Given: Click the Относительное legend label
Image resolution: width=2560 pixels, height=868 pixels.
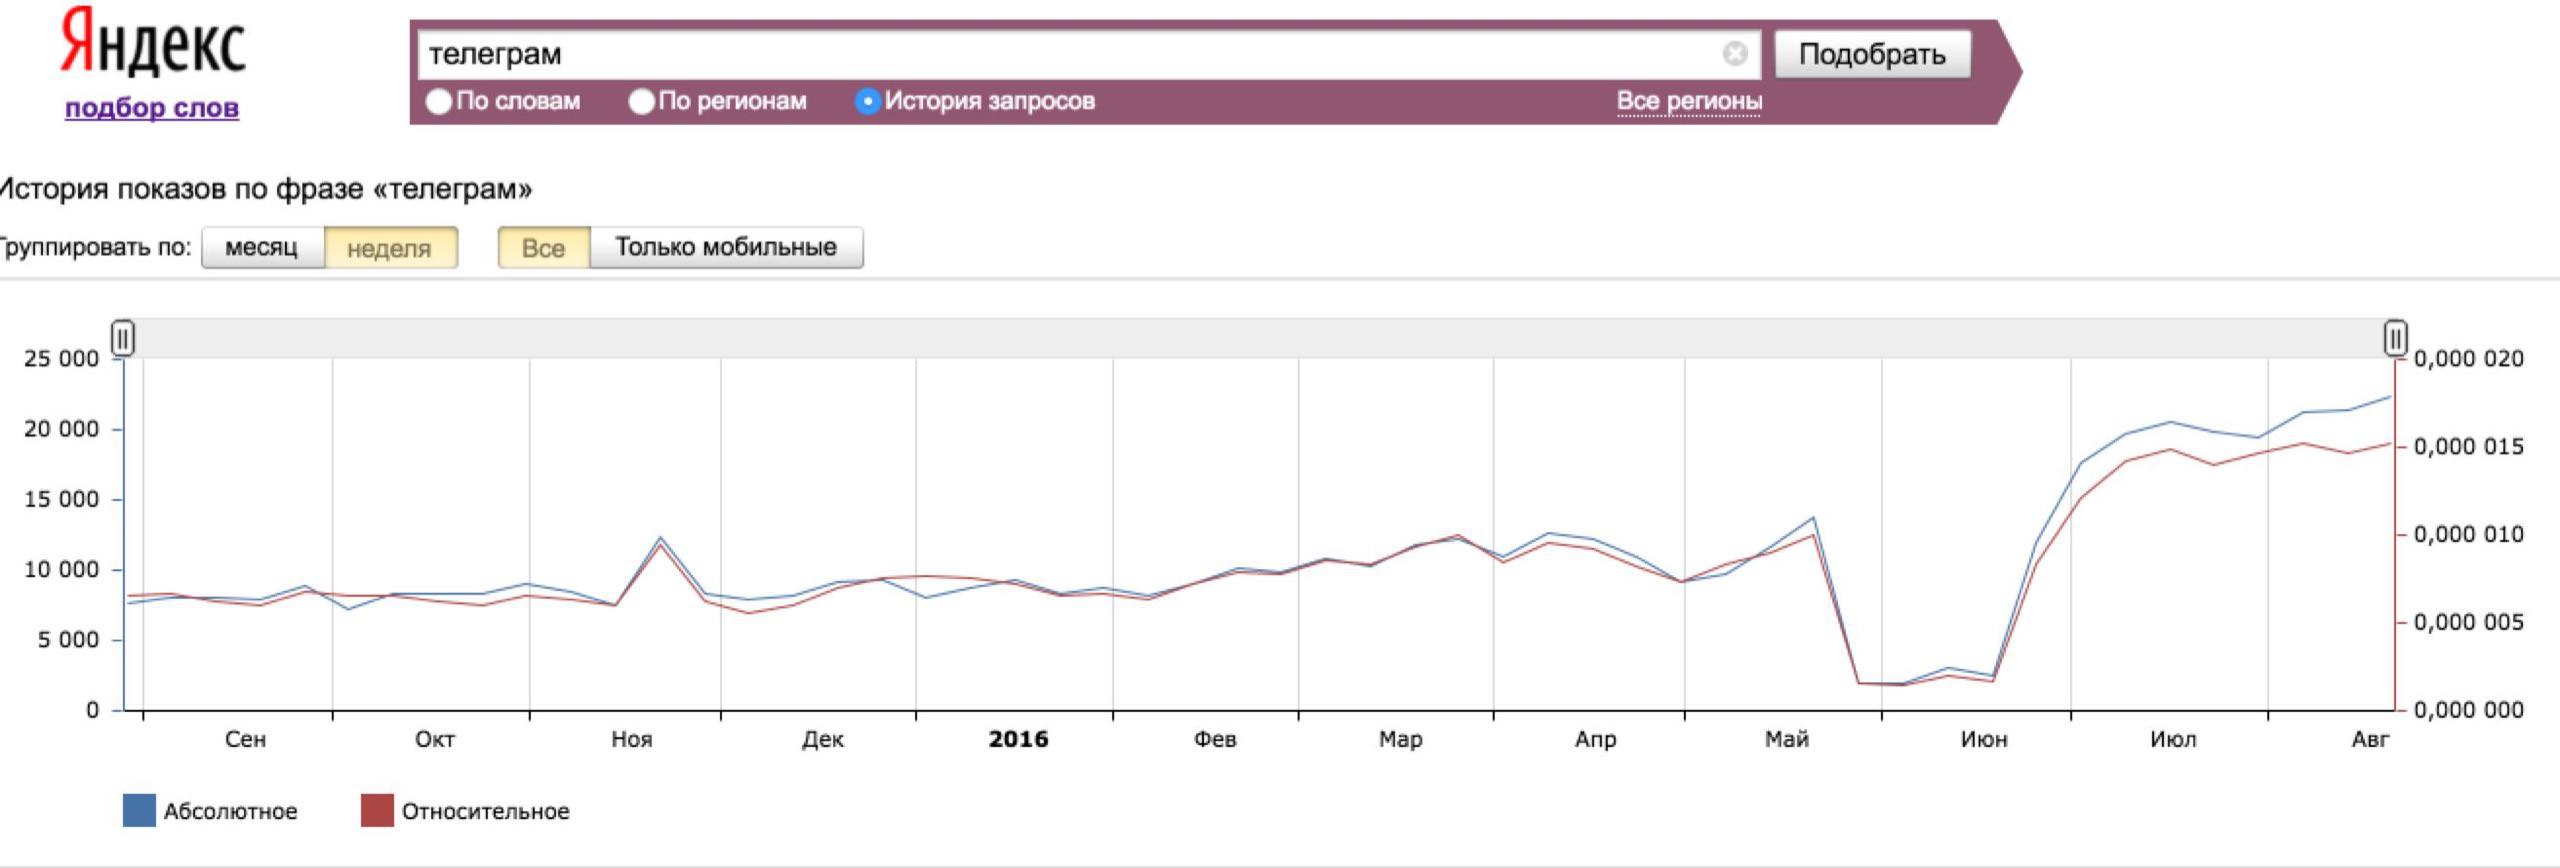Looking at the screenshot, I should pos(486,811).
